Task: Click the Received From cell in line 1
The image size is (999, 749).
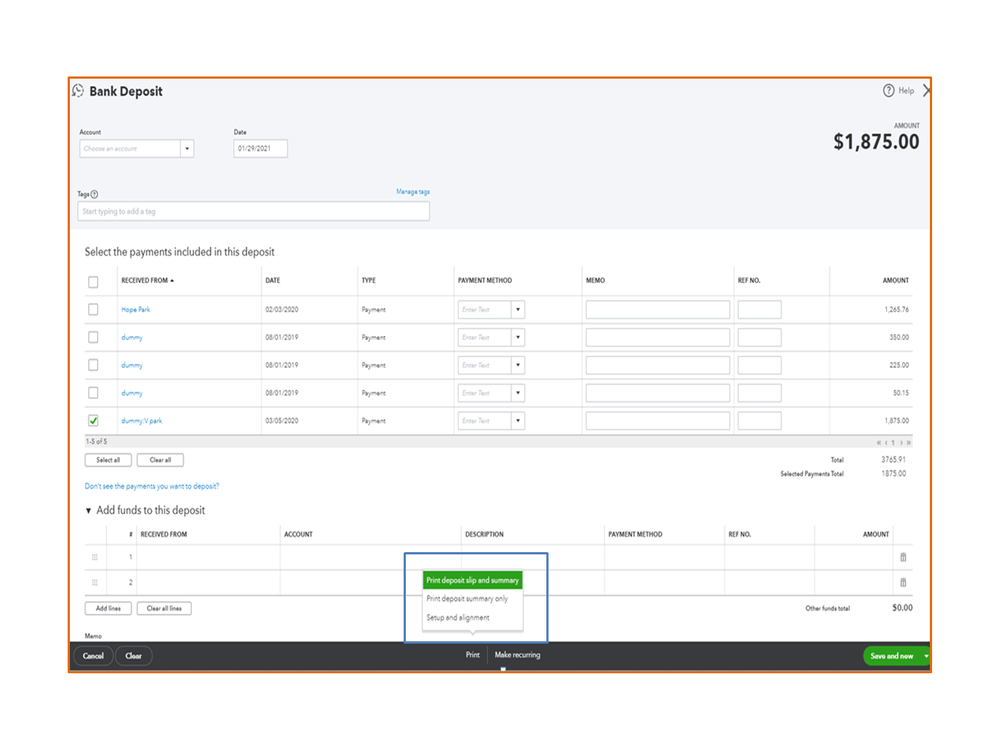Action: click(208, 557)
